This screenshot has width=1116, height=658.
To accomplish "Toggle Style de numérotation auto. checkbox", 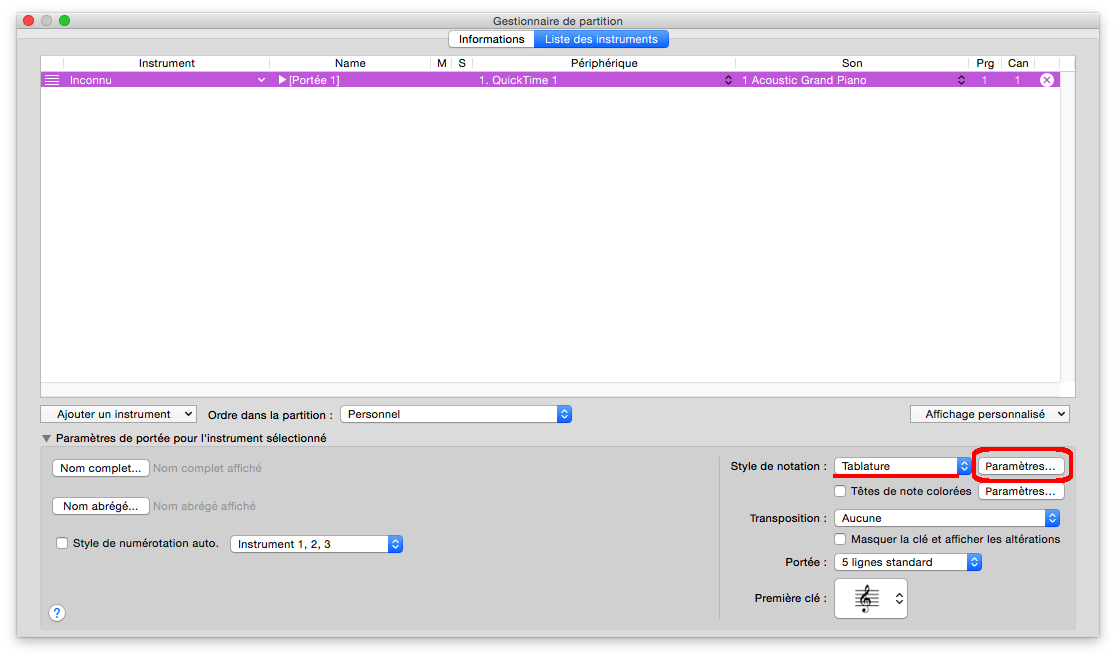I will tap(62, 544).
